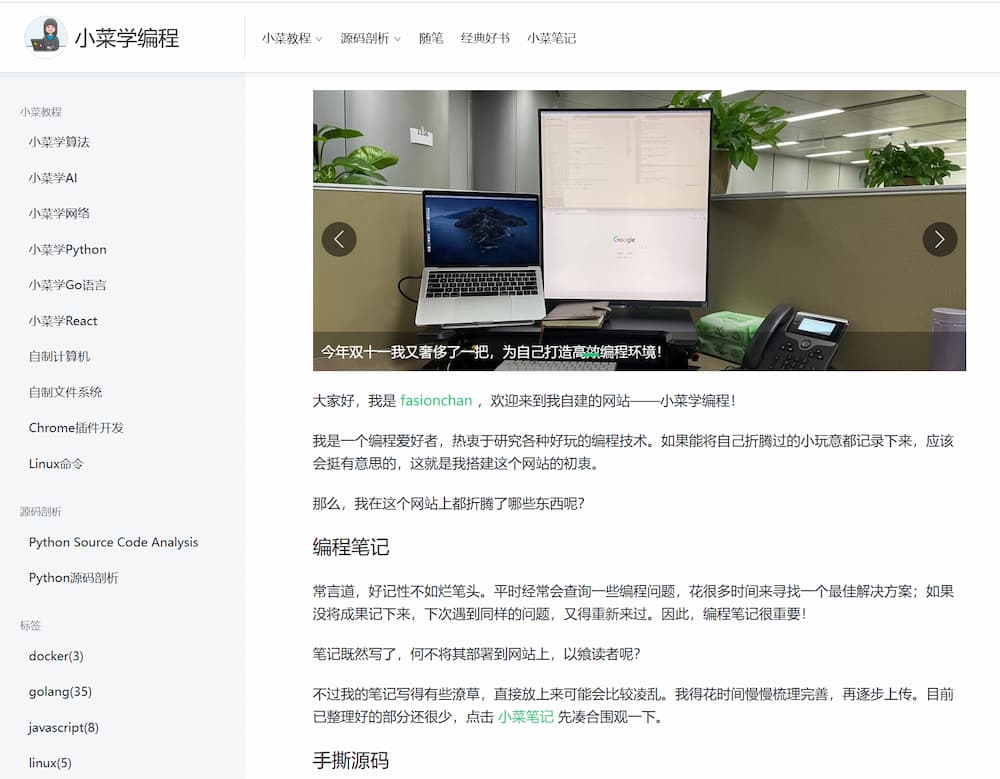Open 小菜学算法 in the sidebar
Screen dimensions: 1000x779
click(x=61, y=142)
